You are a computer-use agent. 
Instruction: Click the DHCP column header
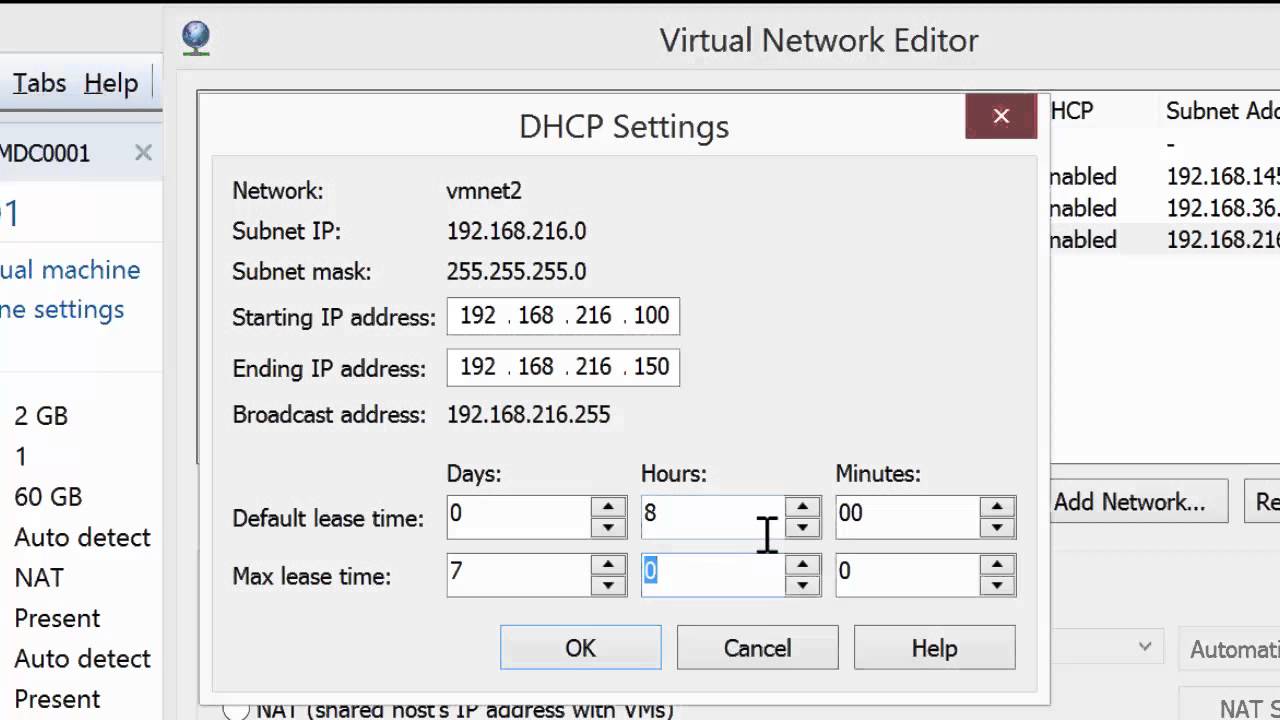click(1072, 111)
